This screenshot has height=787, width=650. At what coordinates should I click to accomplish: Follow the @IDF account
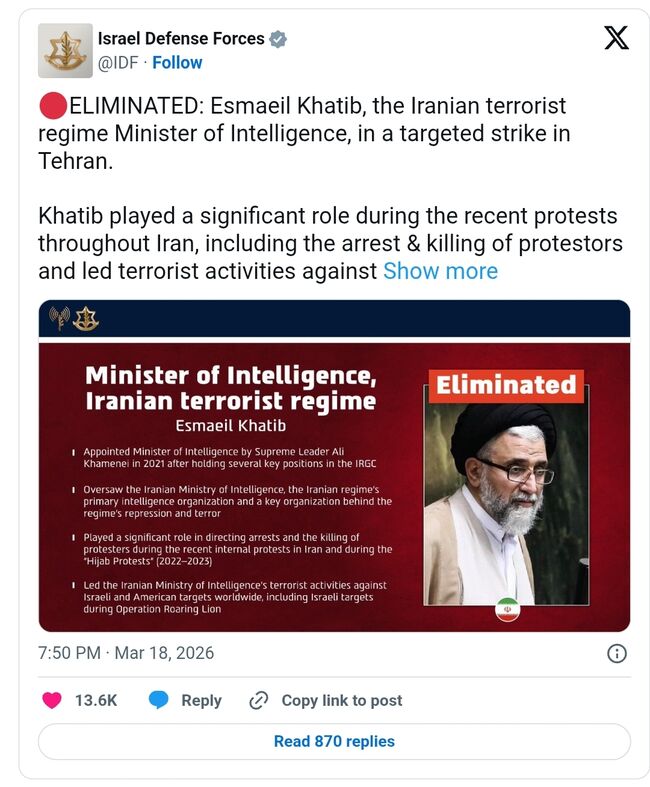point(177,62)
